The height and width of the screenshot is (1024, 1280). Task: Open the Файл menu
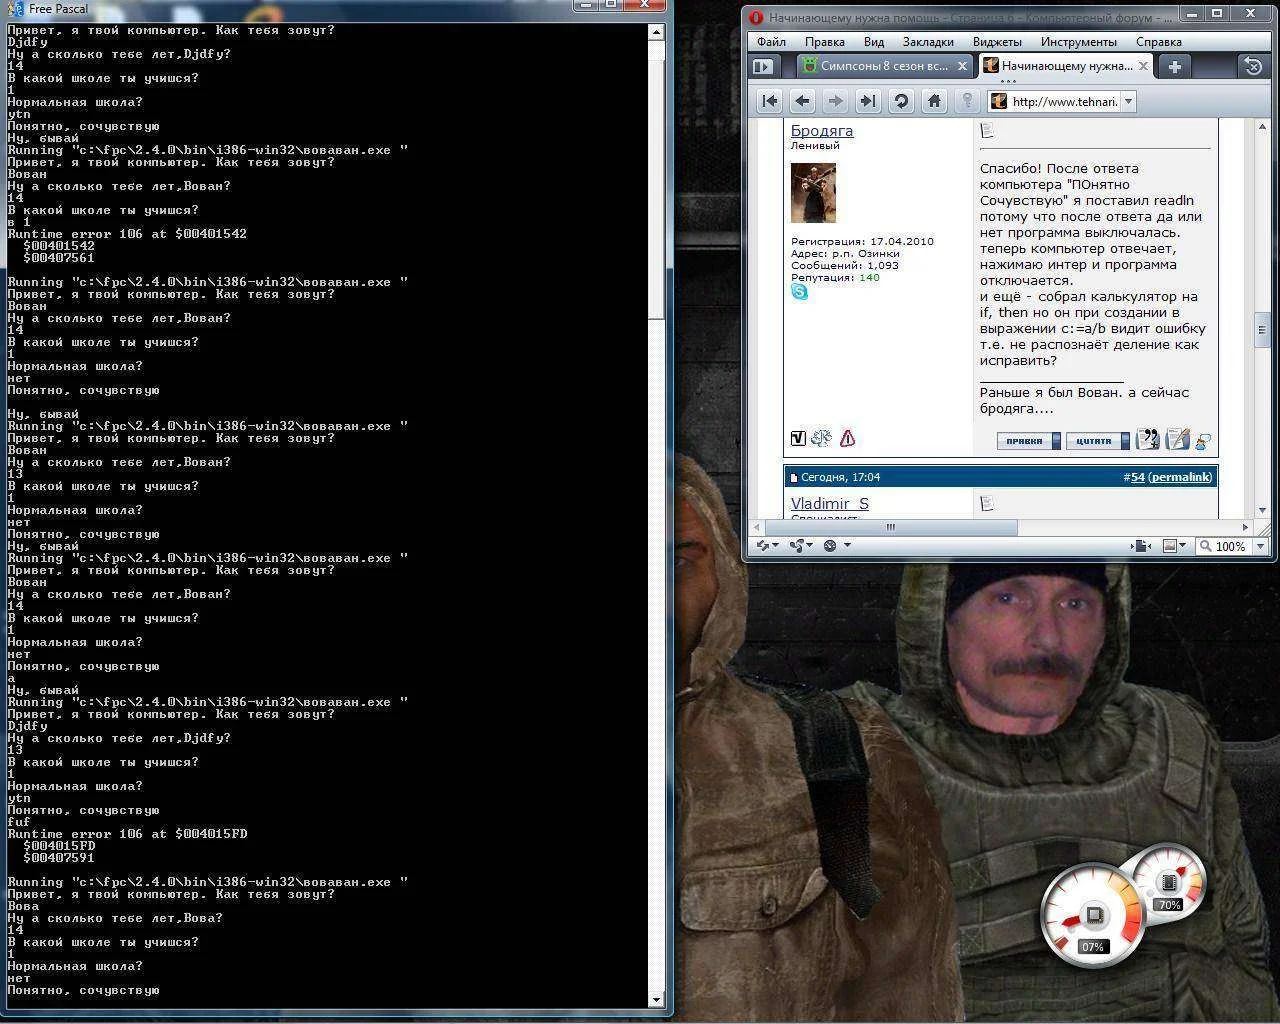point(771,42)
